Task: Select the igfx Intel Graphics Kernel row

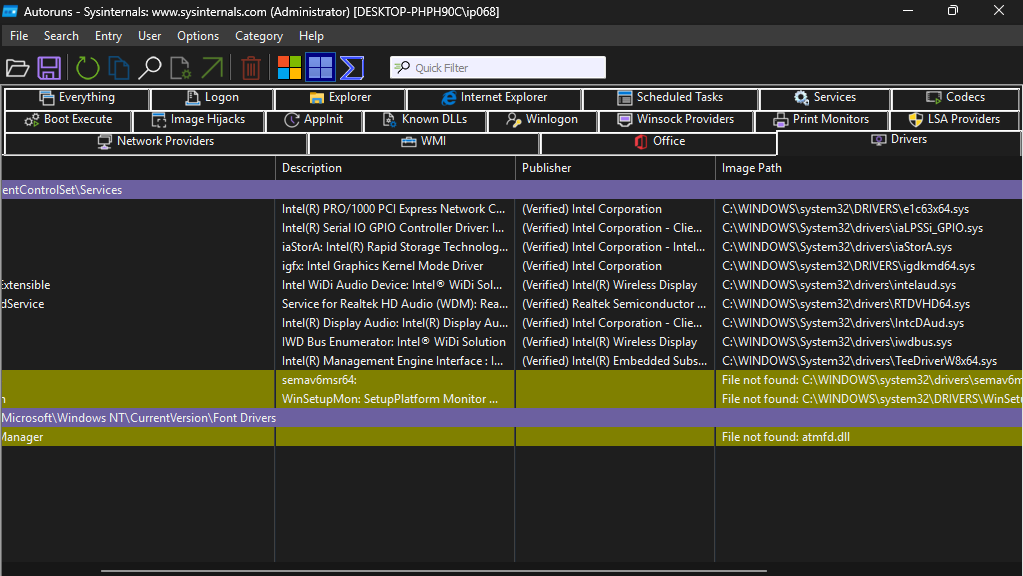Action: [512, 266]
